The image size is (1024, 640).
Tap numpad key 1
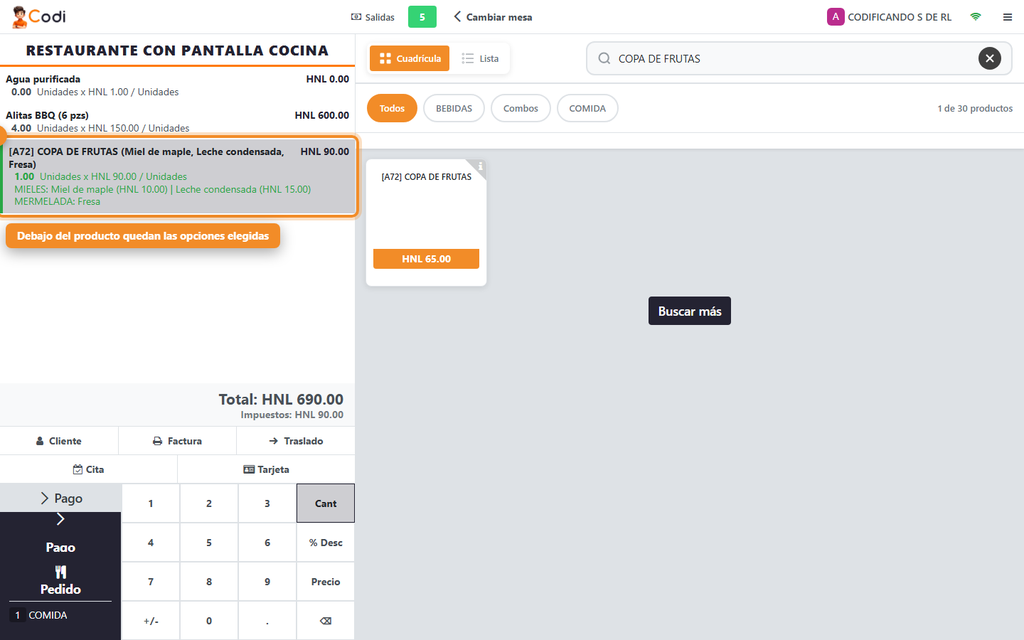click(x=150, y=503)
